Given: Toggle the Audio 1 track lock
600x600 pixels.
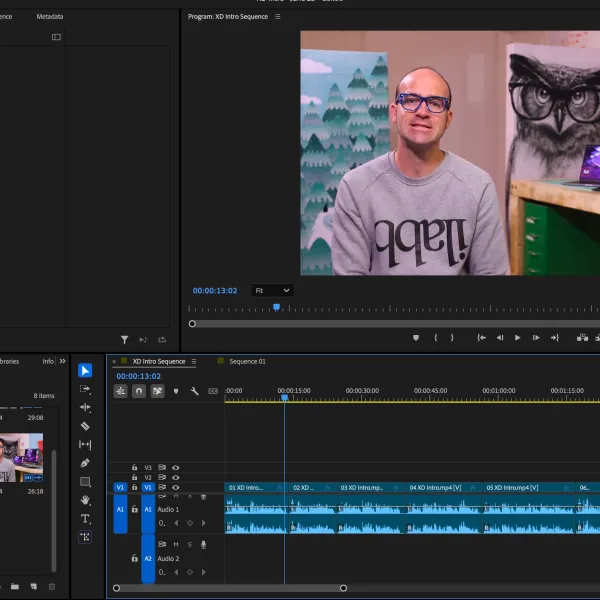Looking at the screenshot, I should coord(135,509).
